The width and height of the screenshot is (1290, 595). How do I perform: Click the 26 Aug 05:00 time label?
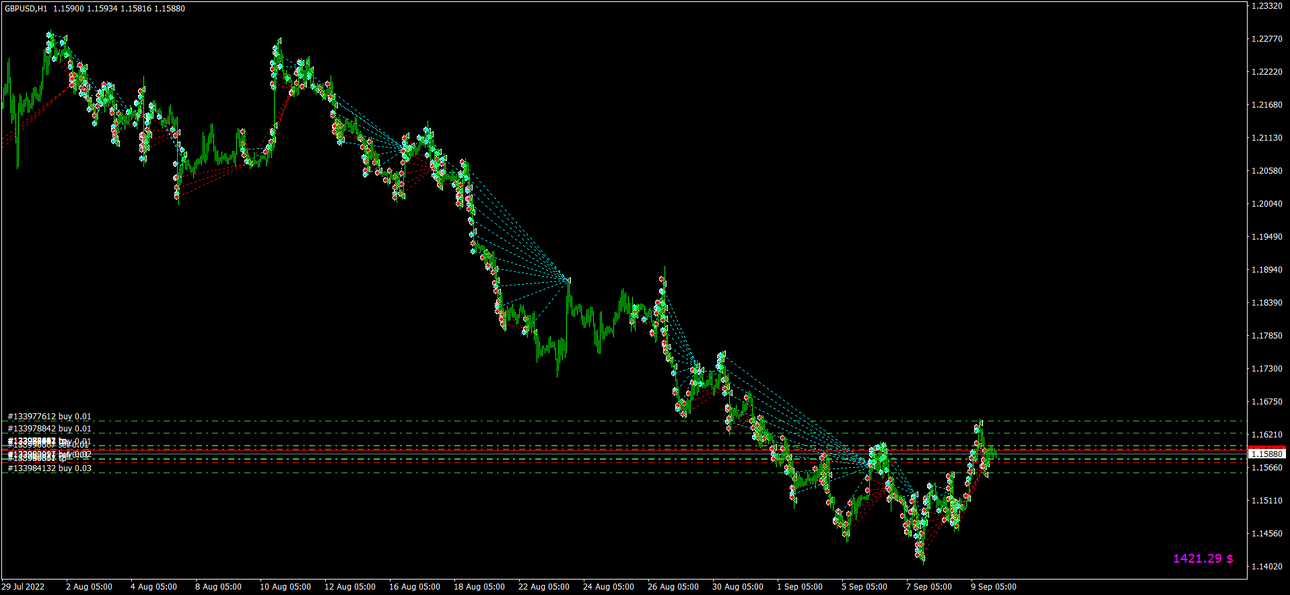pyautogui.click(x=672, y=587)
